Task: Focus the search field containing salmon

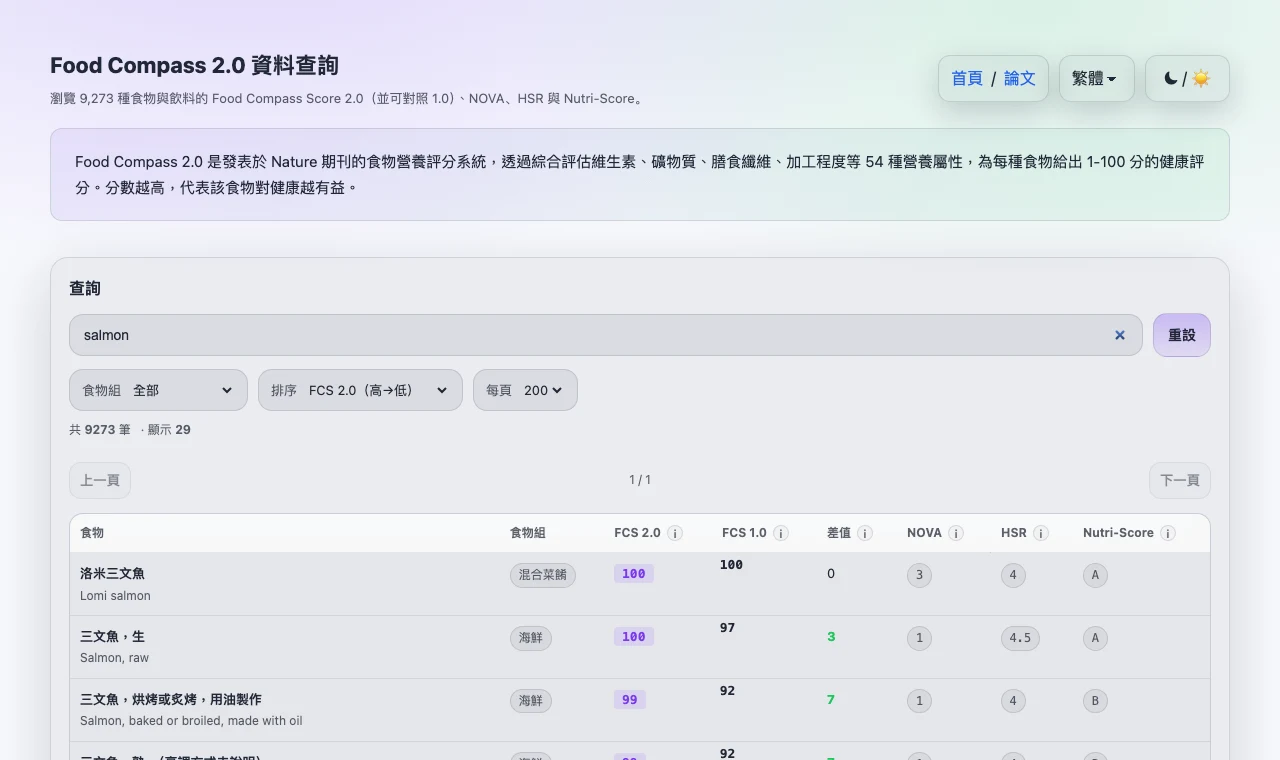Action: (605, 335)
